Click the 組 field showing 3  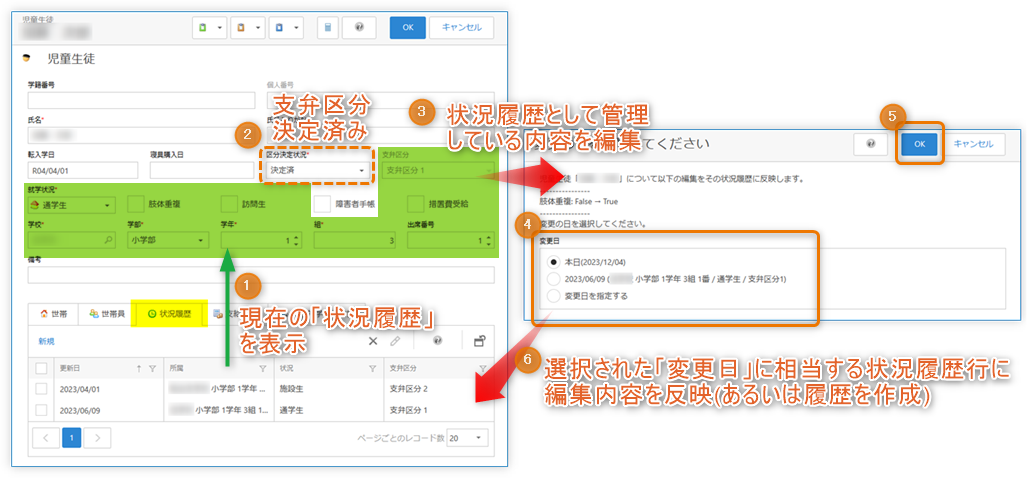355,241
